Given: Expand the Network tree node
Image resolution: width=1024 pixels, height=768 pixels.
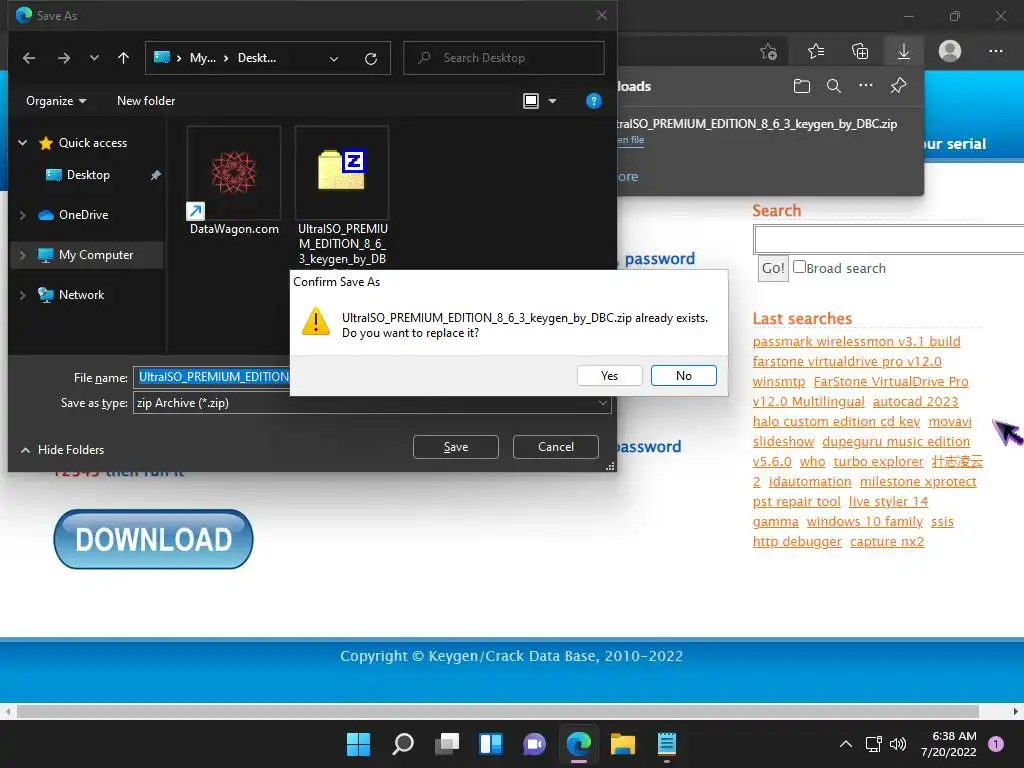Looking at the screenshot, I should coord(22,295).
